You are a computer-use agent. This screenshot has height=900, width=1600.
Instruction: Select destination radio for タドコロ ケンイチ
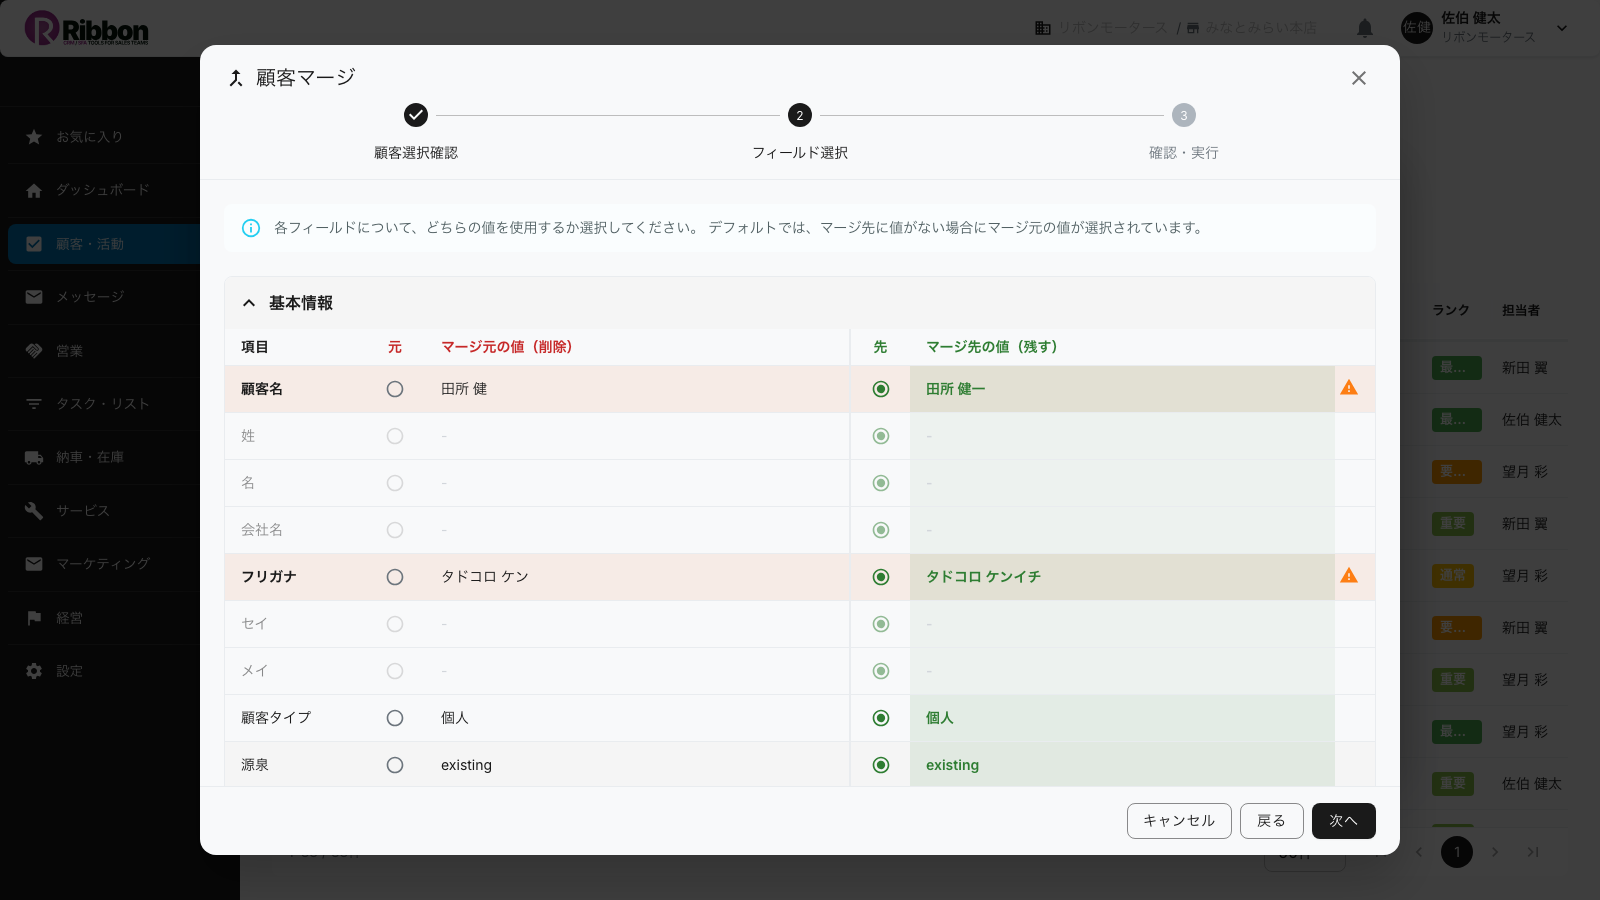point(881,577)
